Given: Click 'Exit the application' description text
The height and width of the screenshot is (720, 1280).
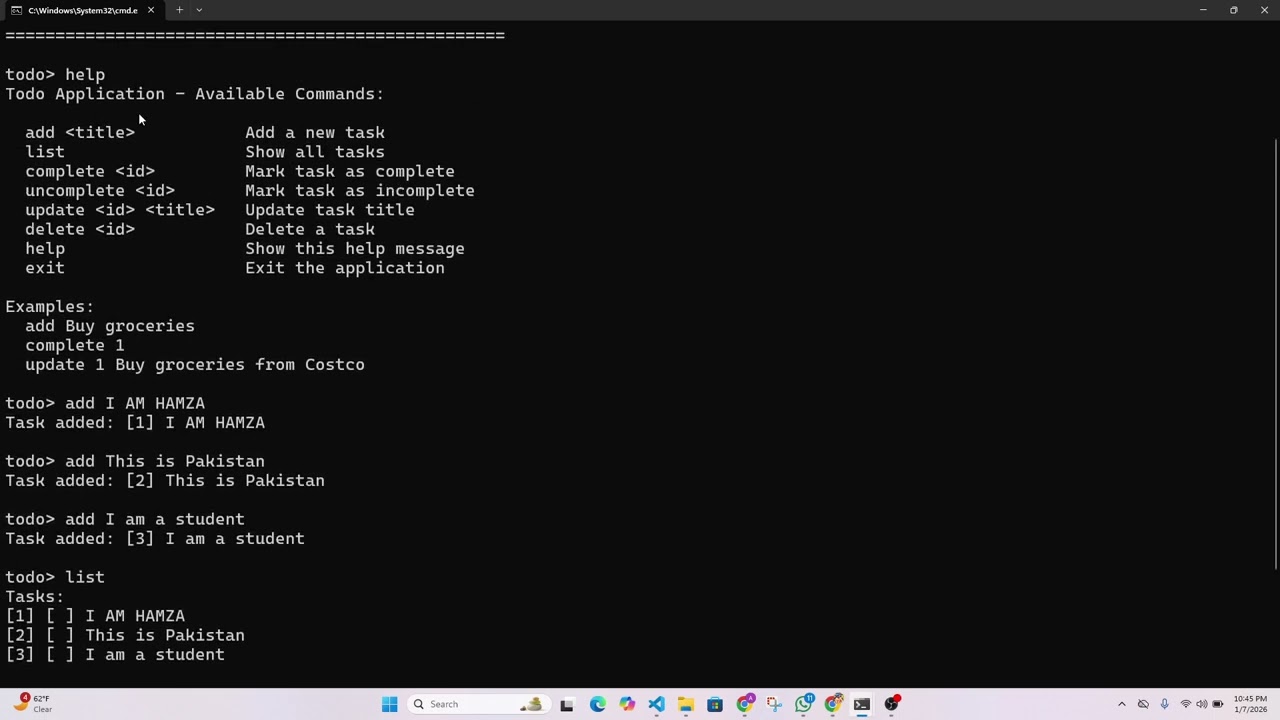Looking at the screenshot, I should 345,268.
